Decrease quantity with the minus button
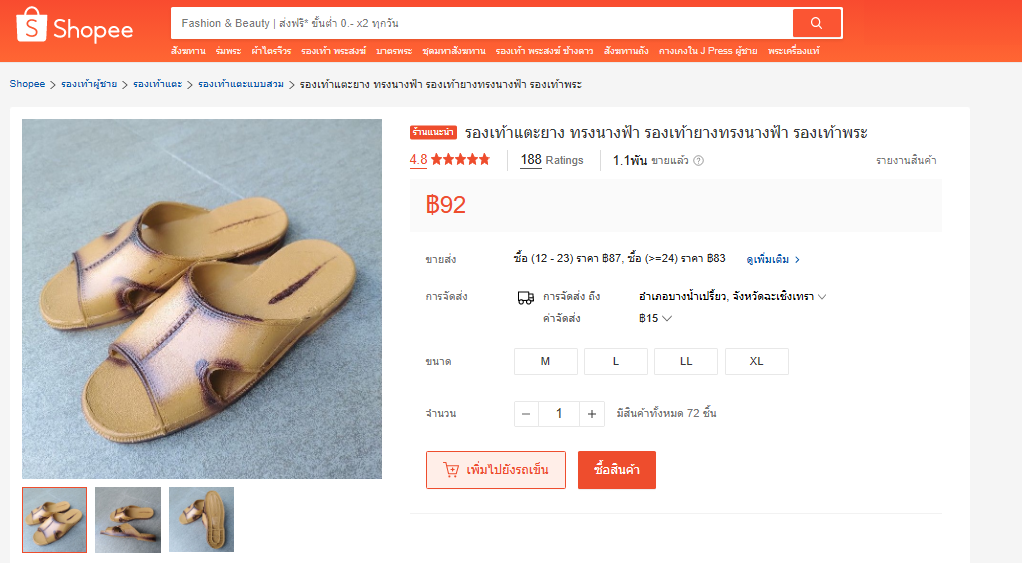1022x563 pixels. (526, 414)
